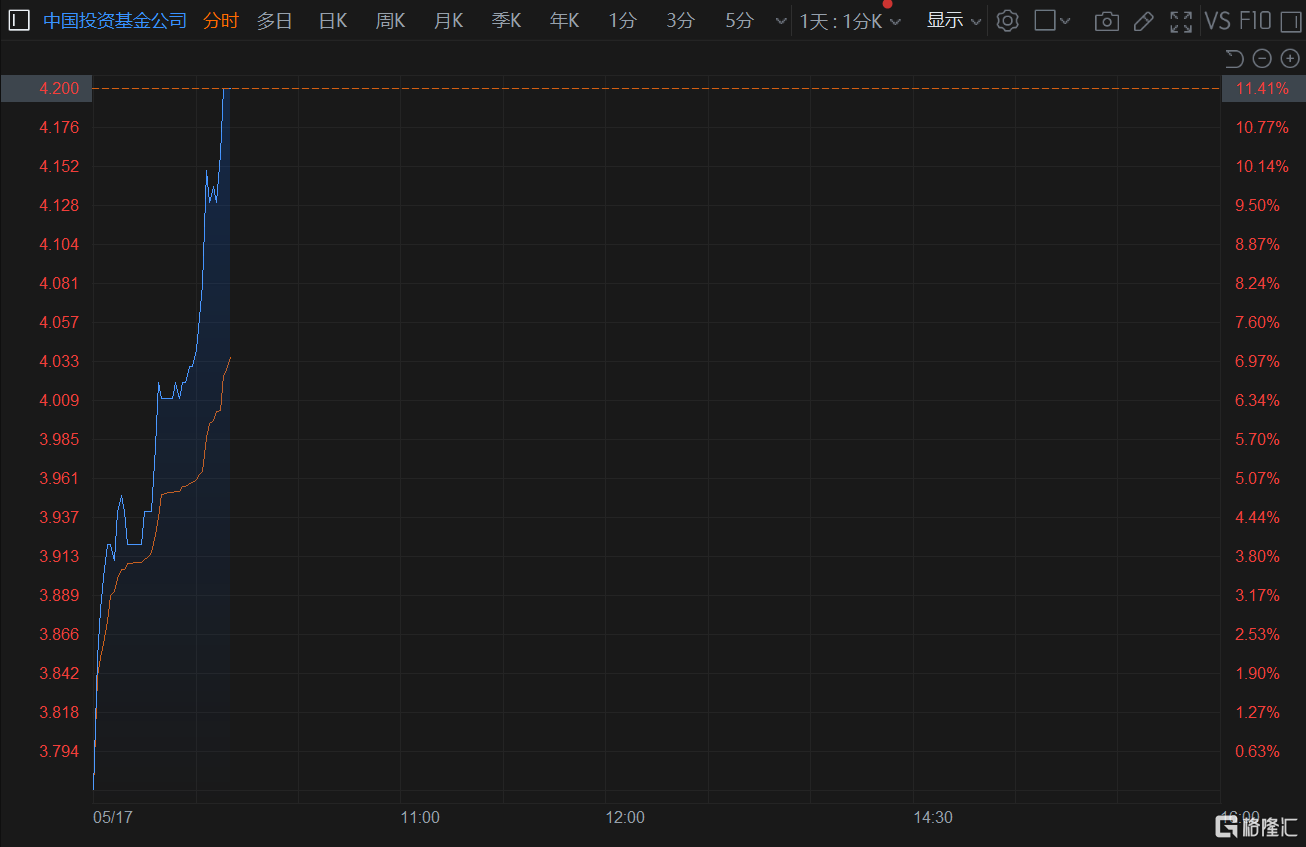1306x847 pixels.
Task: Enter fullscreen chart mode
Action: point(1181,21)
